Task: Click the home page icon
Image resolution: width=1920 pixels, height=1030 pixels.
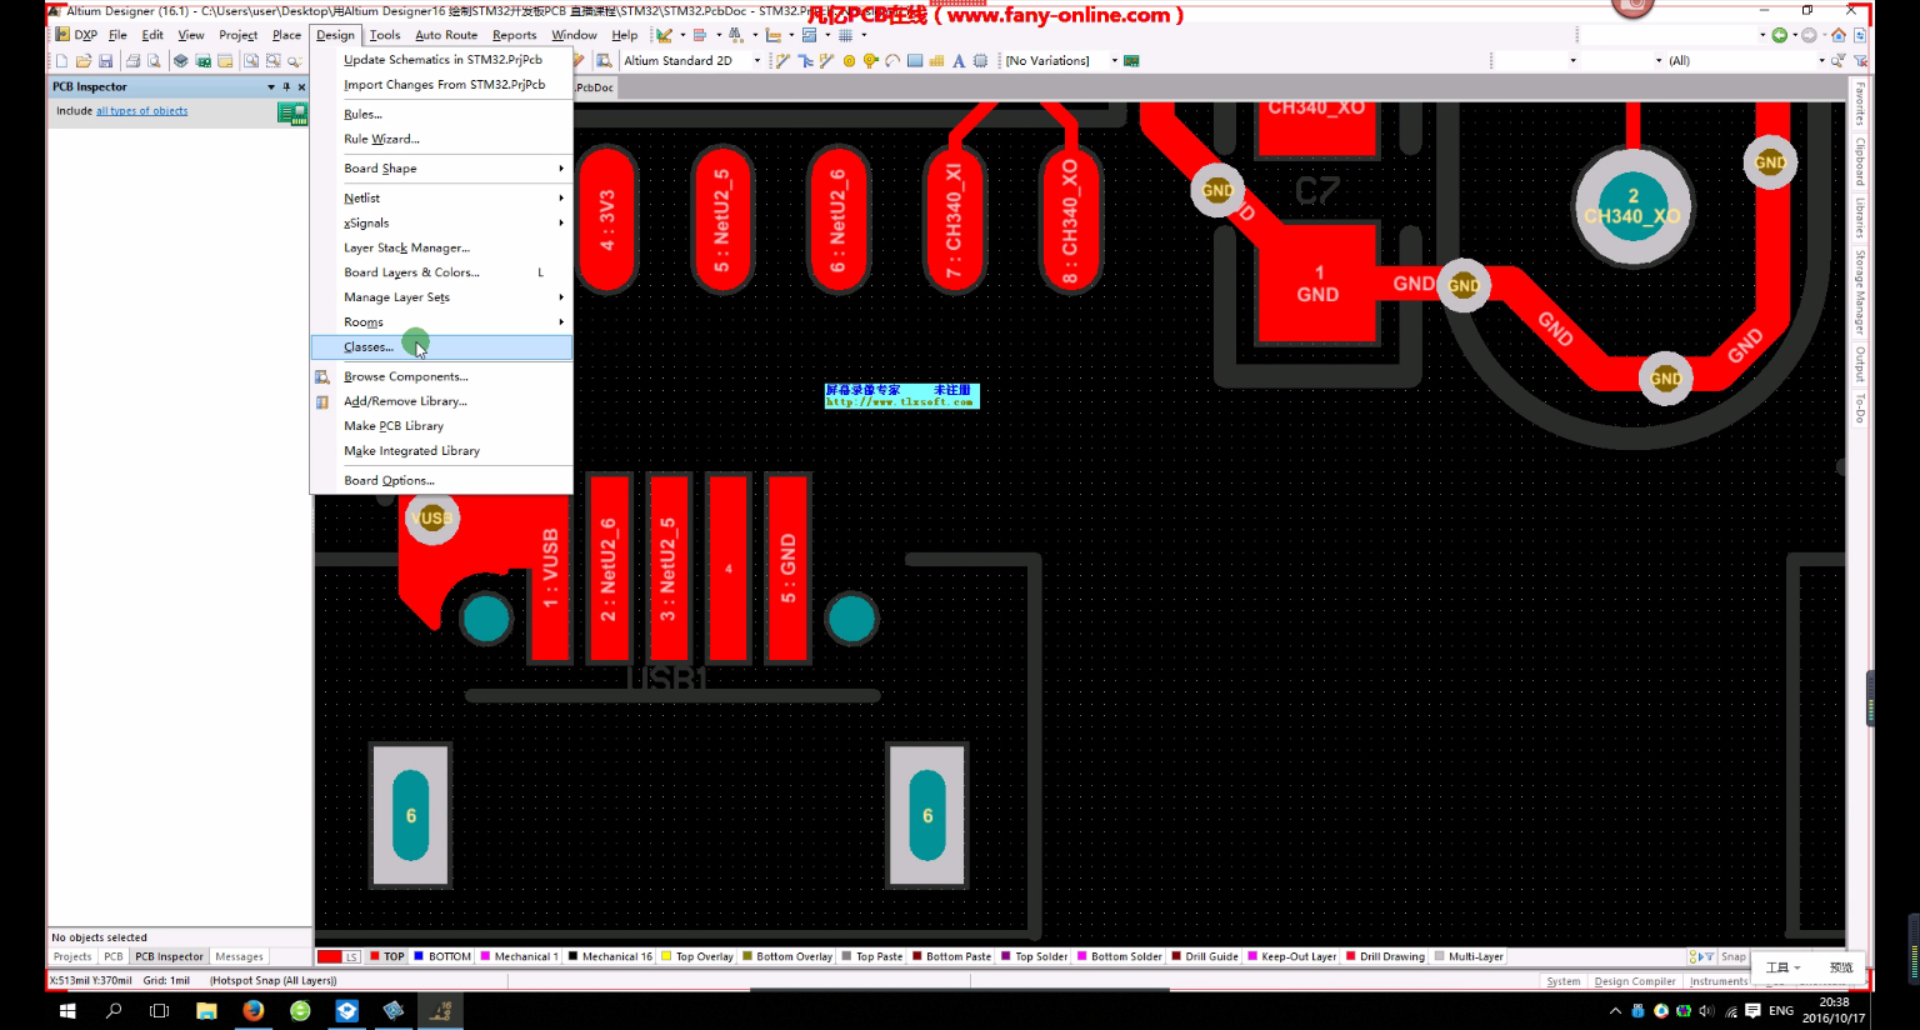Action: [x=1838, y=35]
